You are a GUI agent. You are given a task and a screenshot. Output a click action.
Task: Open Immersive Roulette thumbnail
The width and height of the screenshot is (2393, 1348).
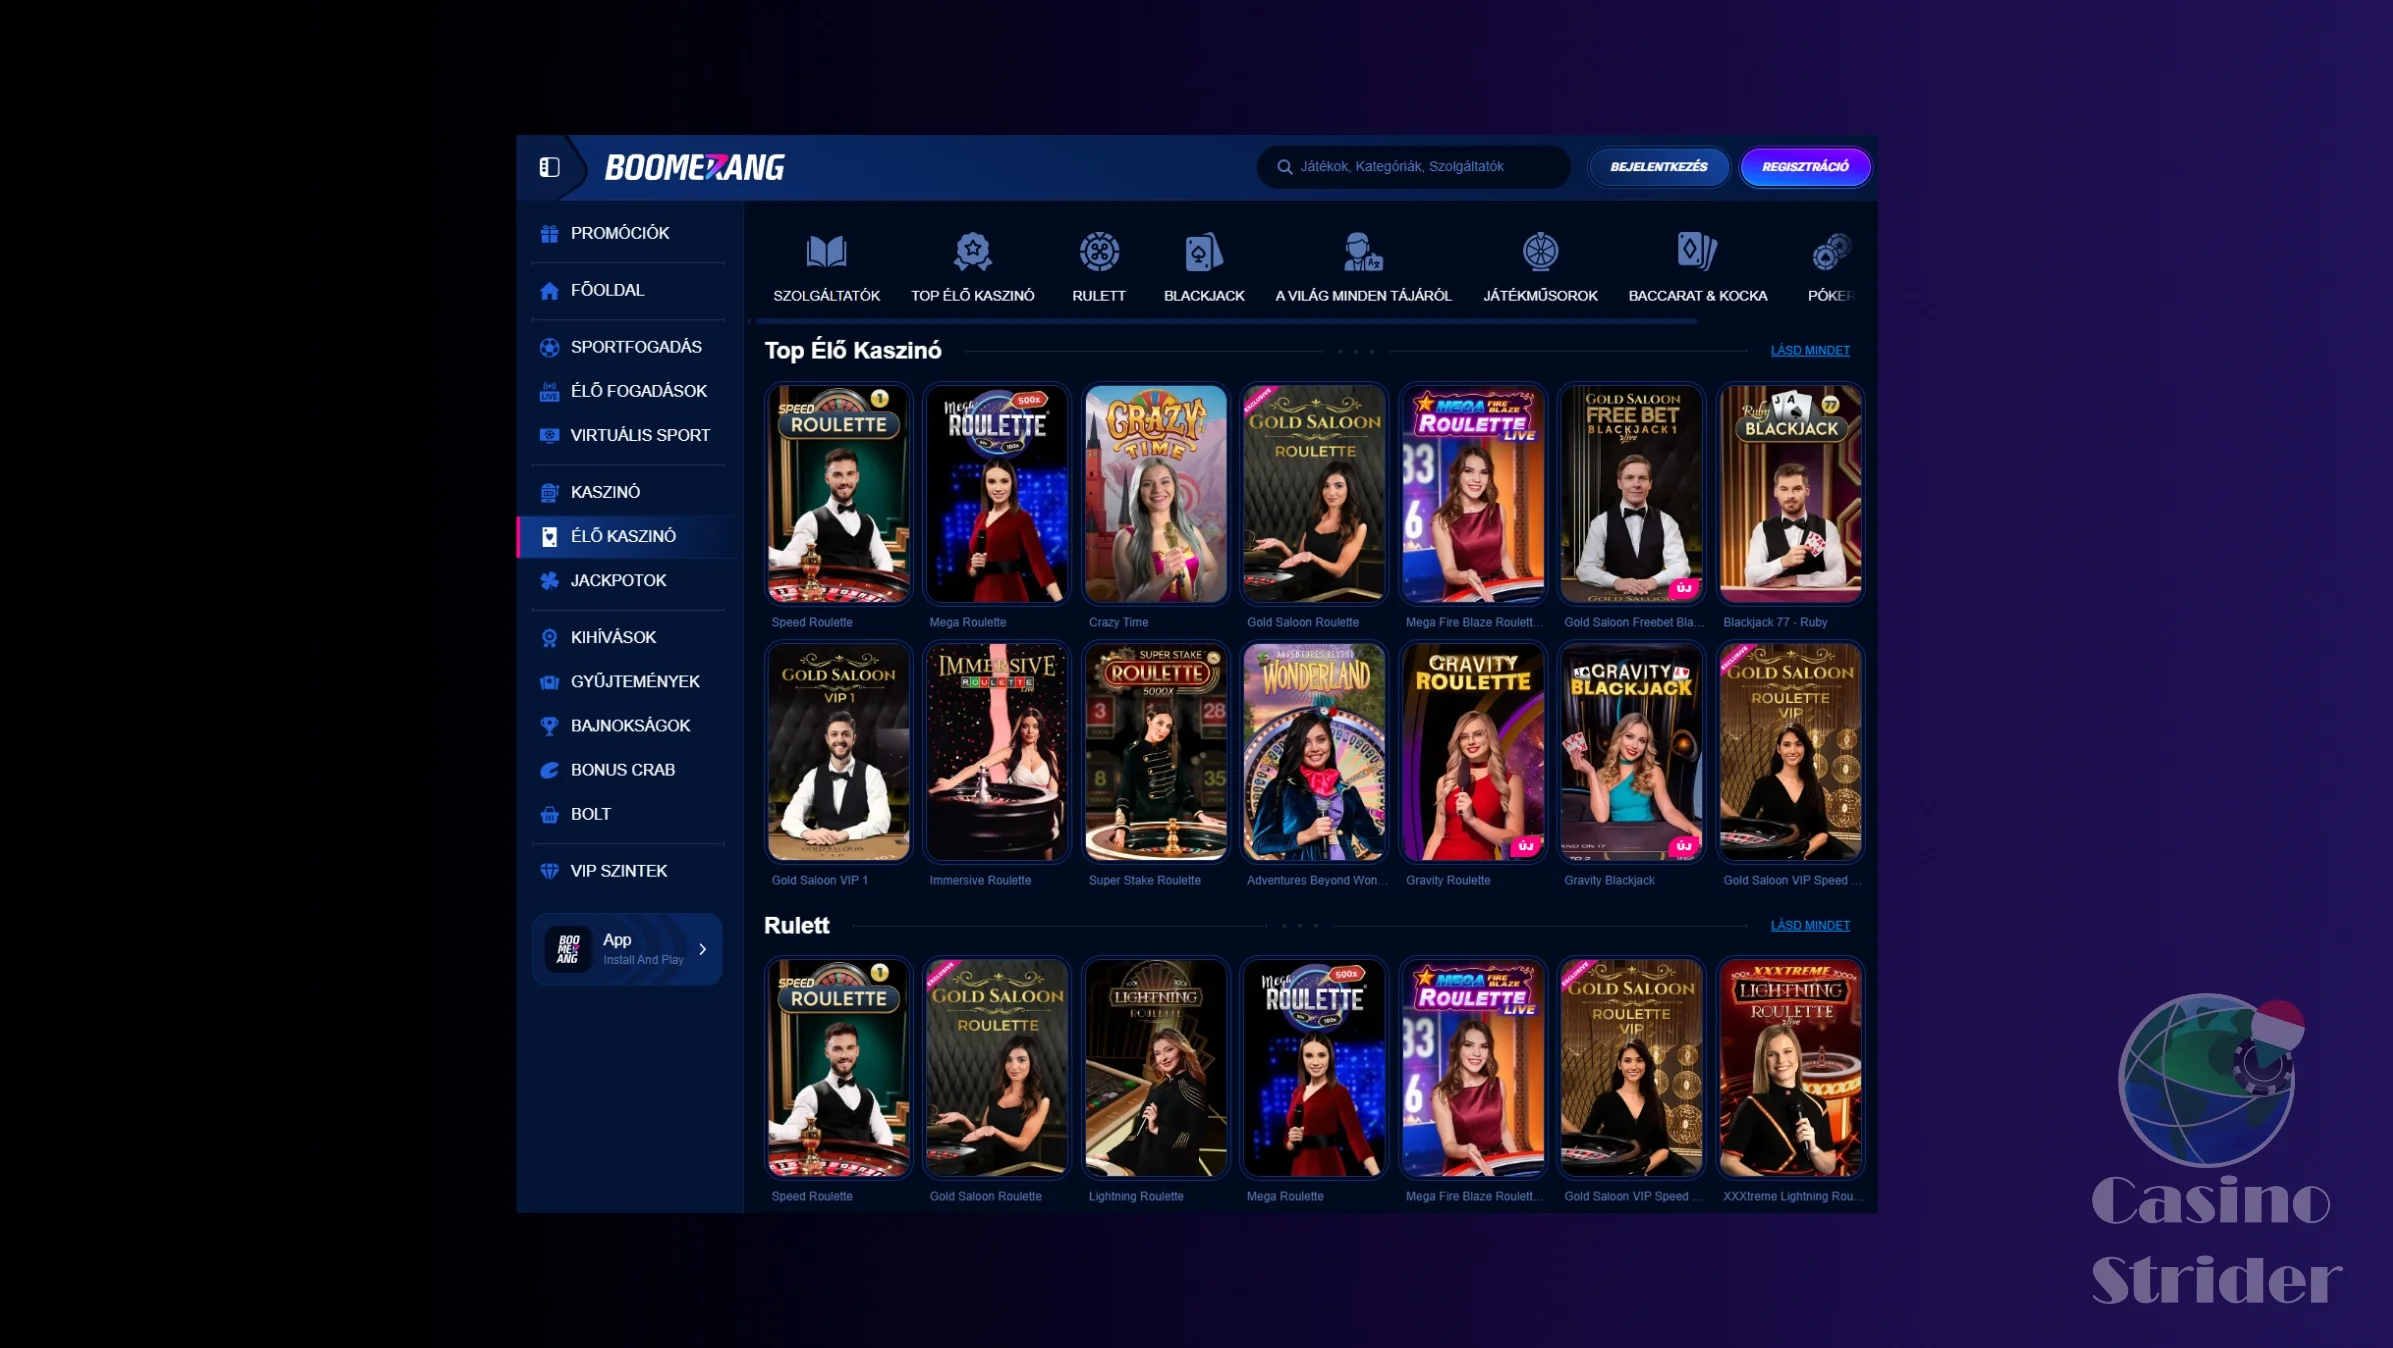(x=996, y=752)
